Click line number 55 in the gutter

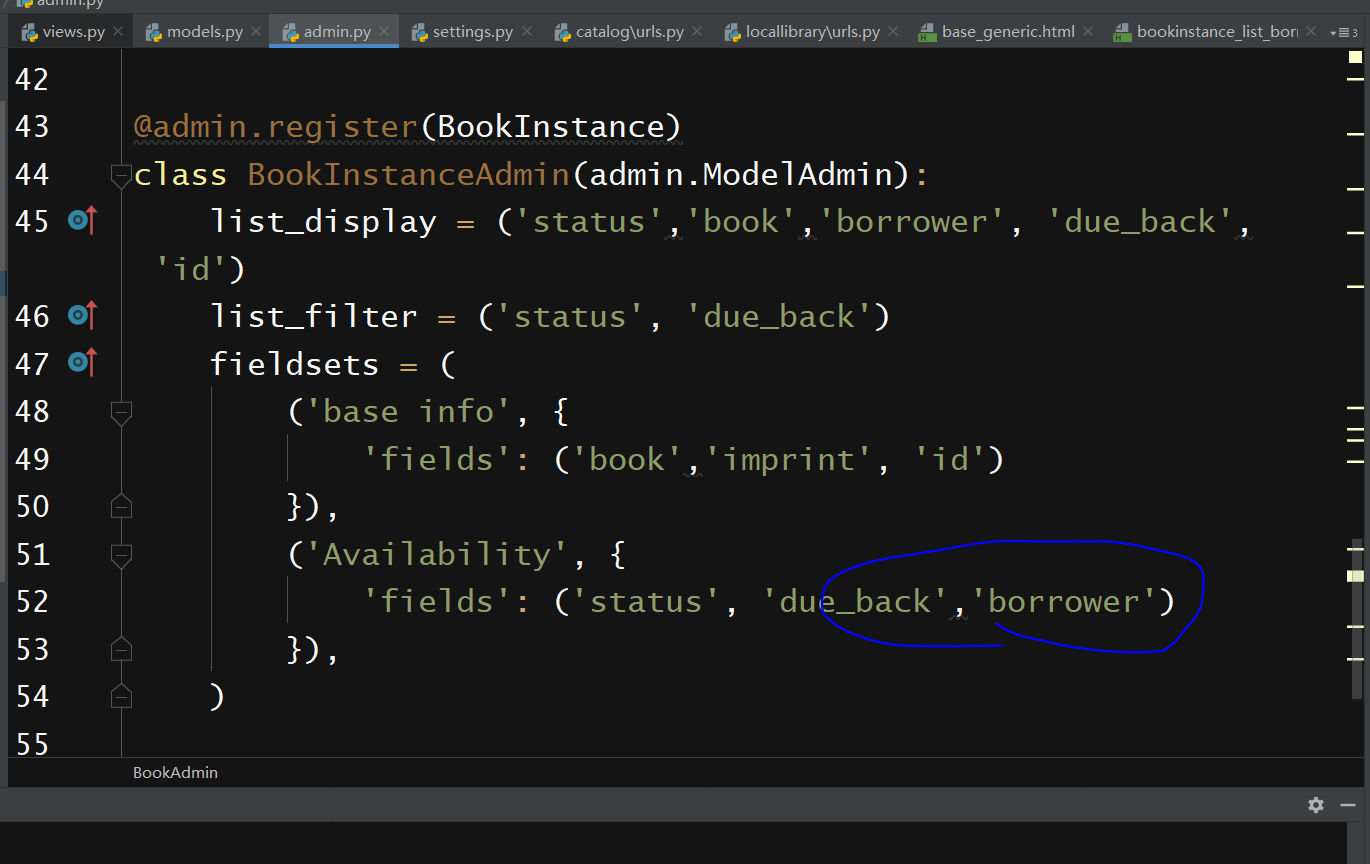pos(32,742)
